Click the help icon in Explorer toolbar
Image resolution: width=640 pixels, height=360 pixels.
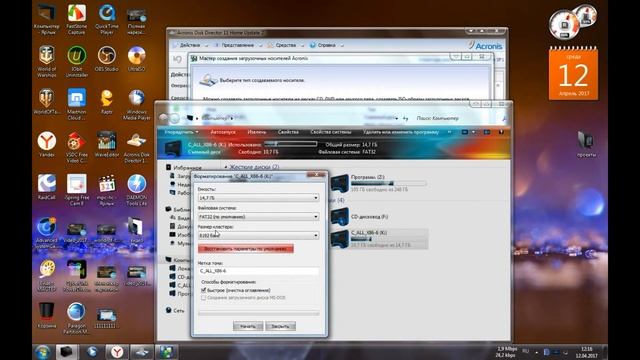(x=501, y=132)
